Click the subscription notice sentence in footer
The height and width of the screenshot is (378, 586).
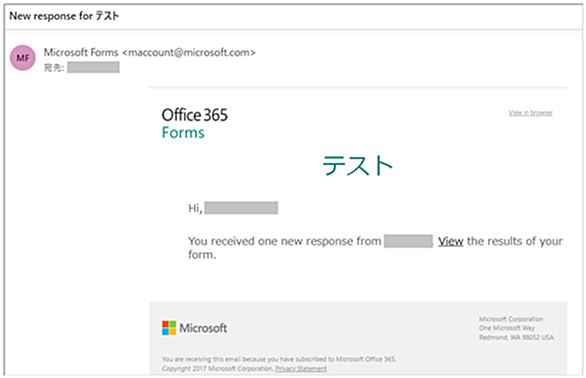[x=279, y=359]
